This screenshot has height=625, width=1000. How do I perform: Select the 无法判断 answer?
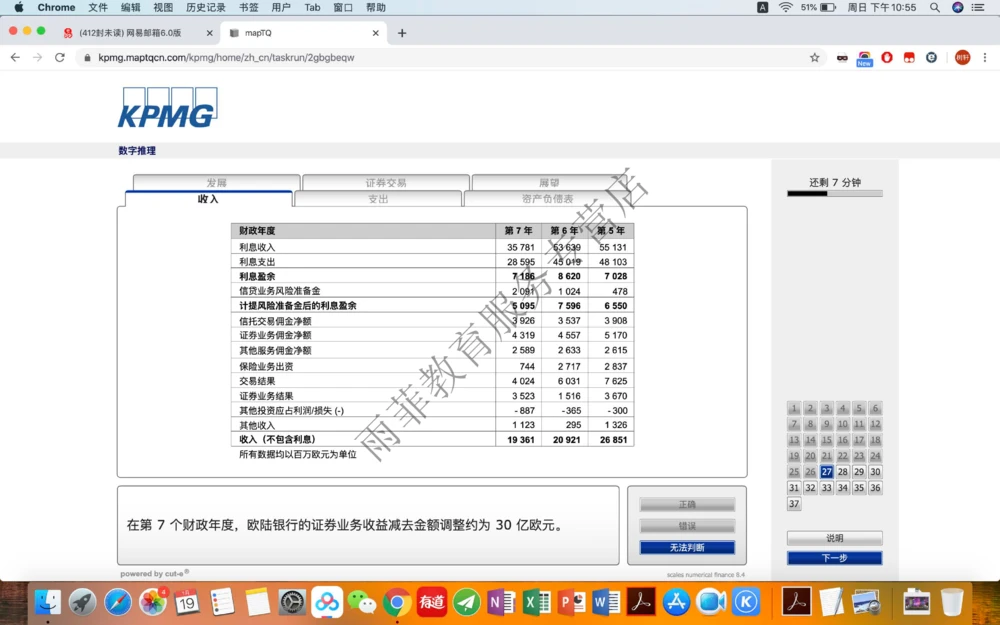pos(686,547)
